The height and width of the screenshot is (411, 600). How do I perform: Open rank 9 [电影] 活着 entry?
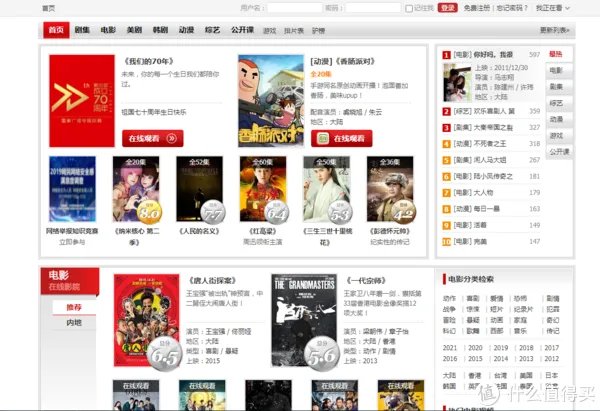tap(470, 225)
